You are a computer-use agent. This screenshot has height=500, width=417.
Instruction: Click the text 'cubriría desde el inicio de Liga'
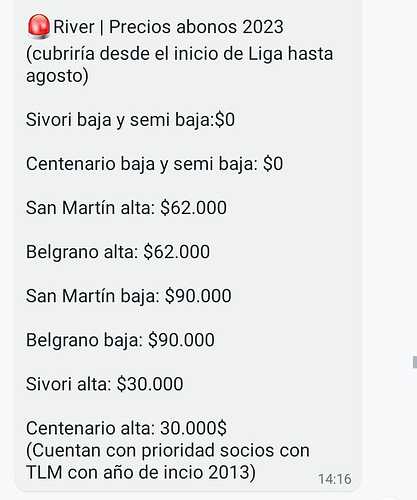tap(155, 54)
